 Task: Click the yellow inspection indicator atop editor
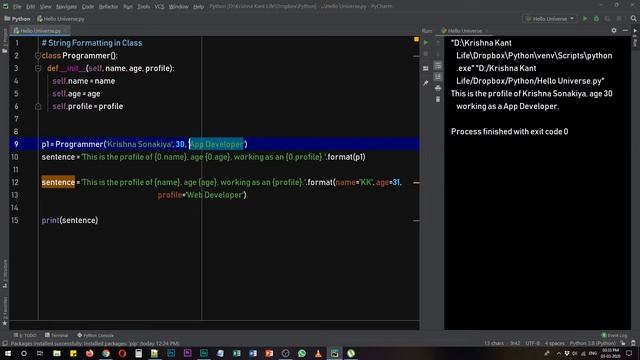pyautogui.click(x=416, y=40)
